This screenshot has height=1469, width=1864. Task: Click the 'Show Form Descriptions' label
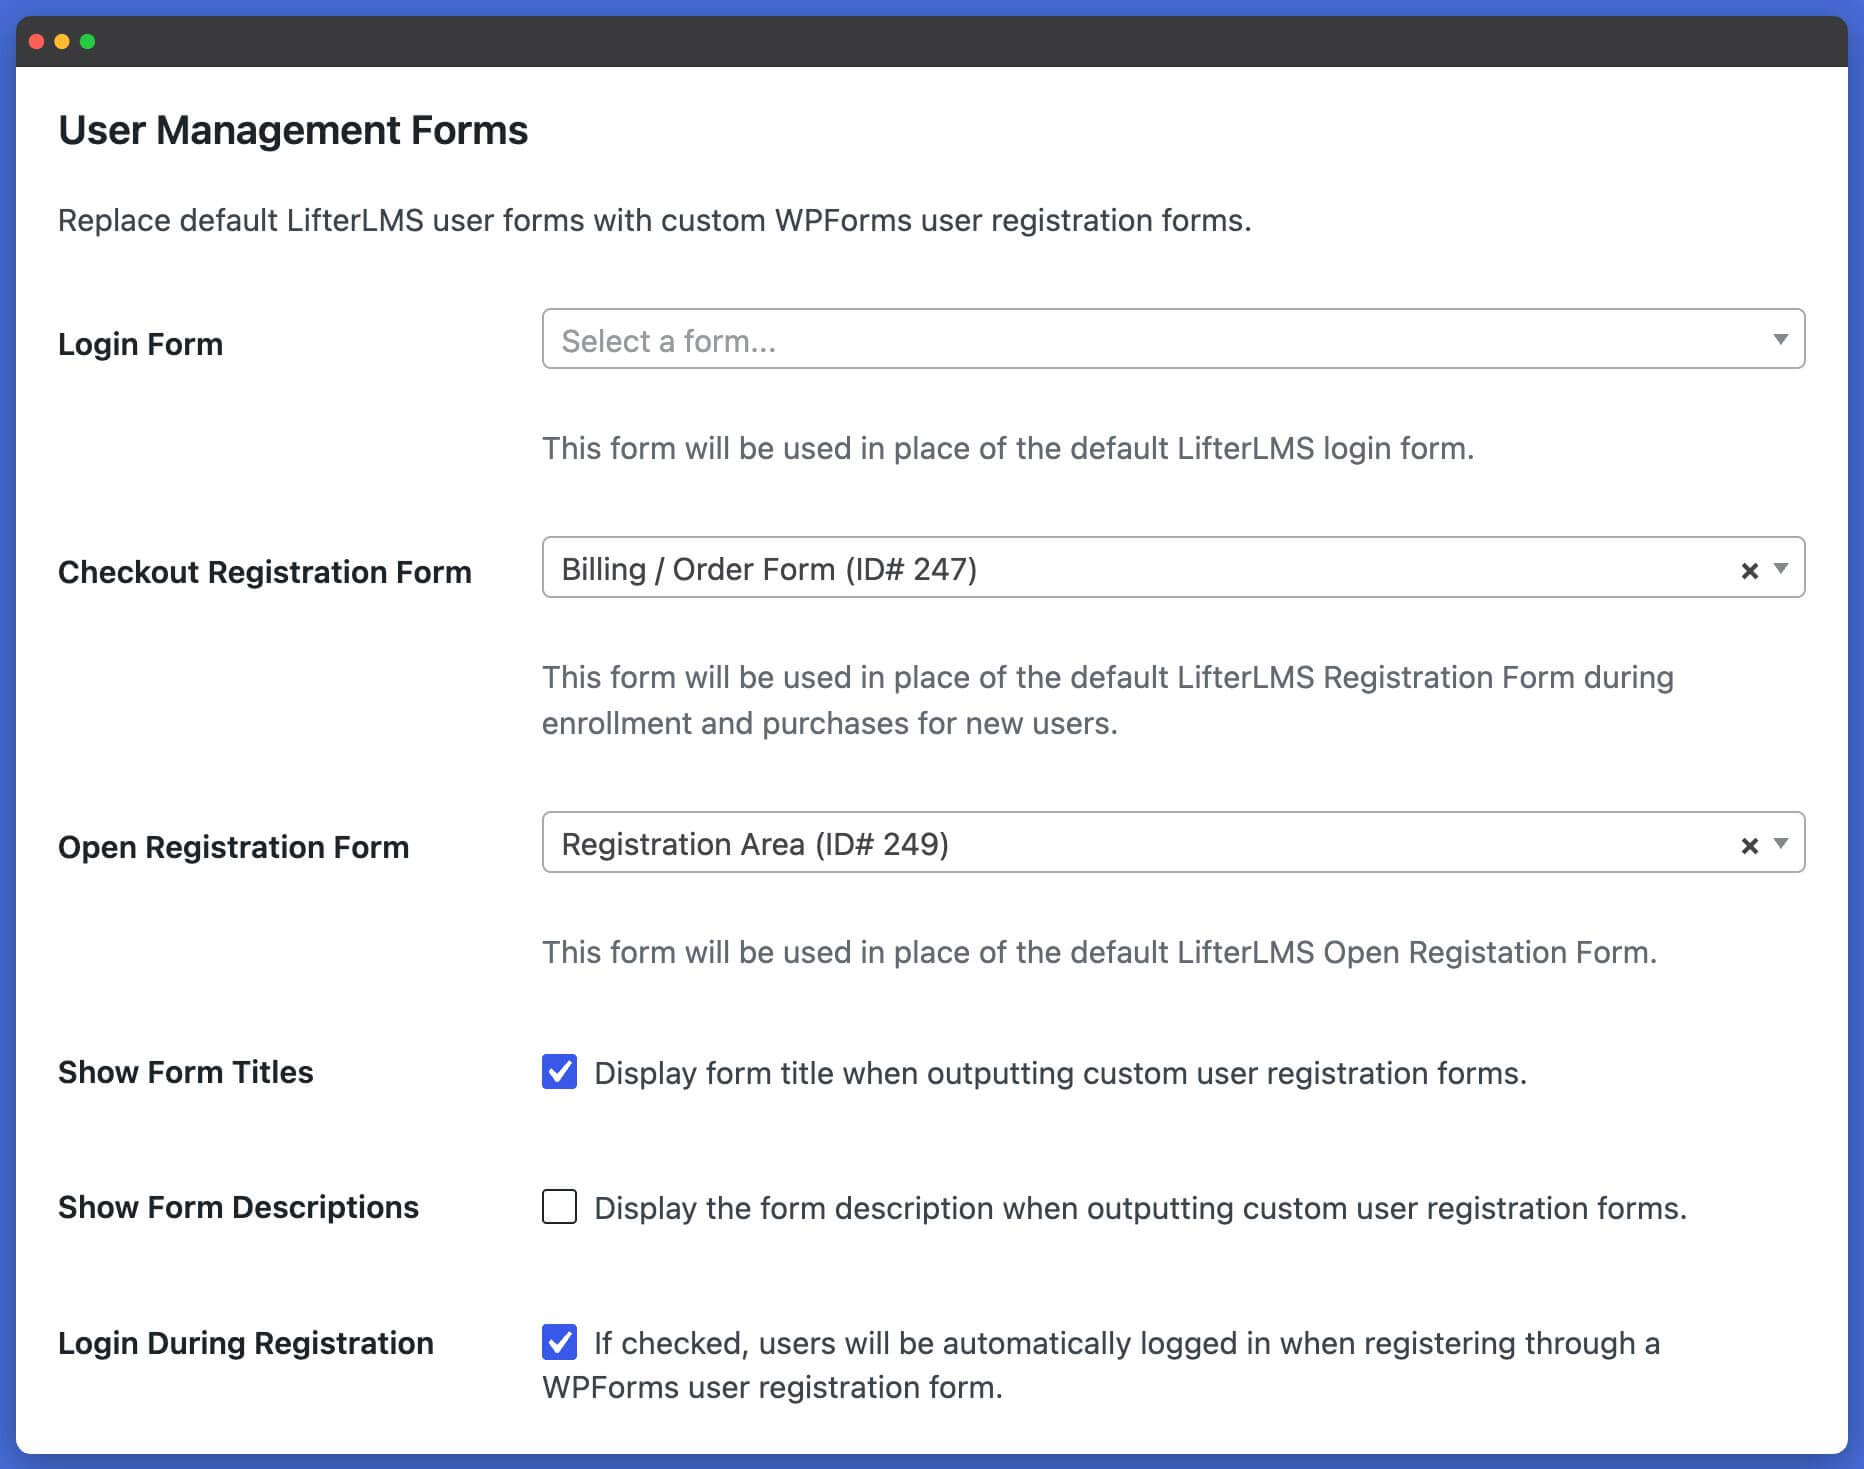(238, 1207)
